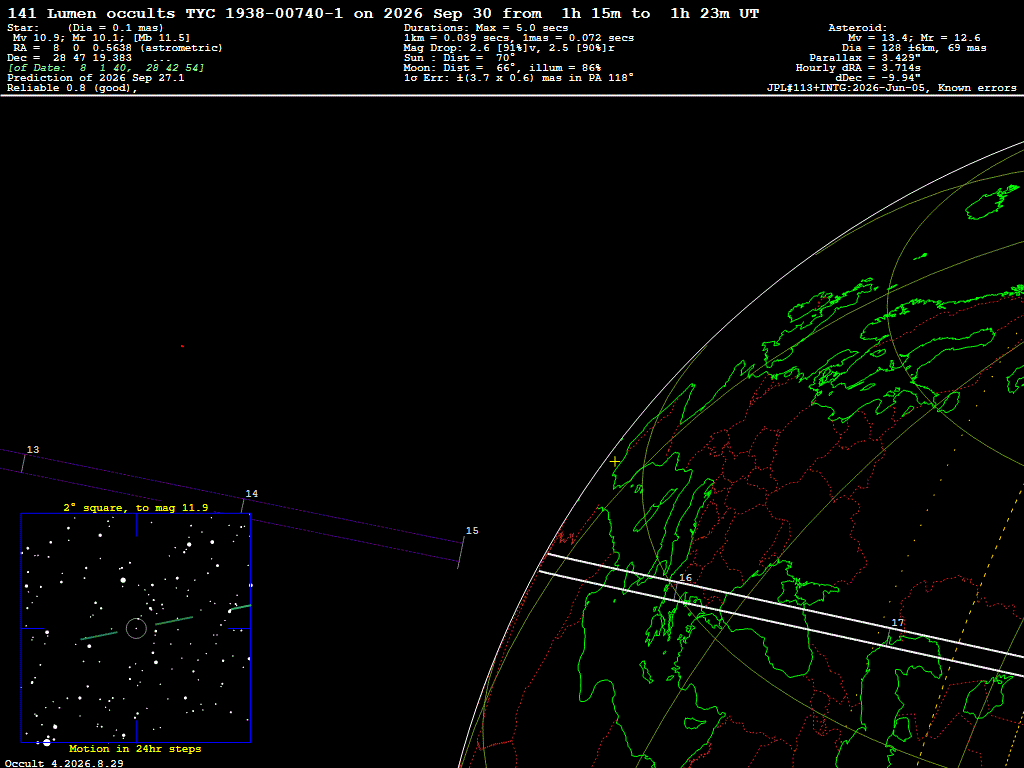Select time marker 13 on the dashed path

(33, 449)
